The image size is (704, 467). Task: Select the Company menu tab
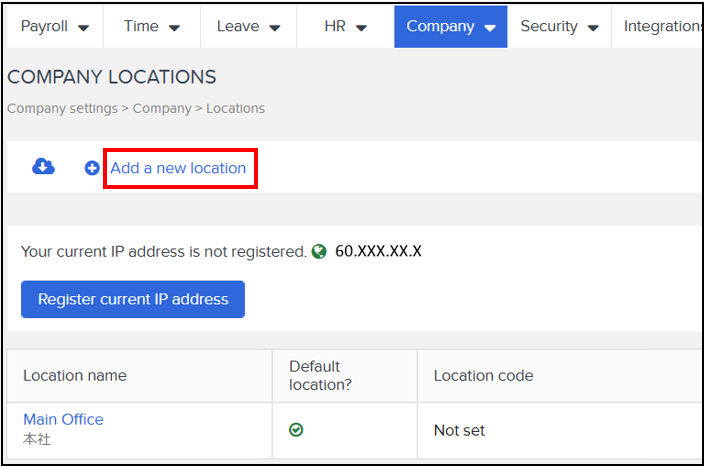(451, 26)
